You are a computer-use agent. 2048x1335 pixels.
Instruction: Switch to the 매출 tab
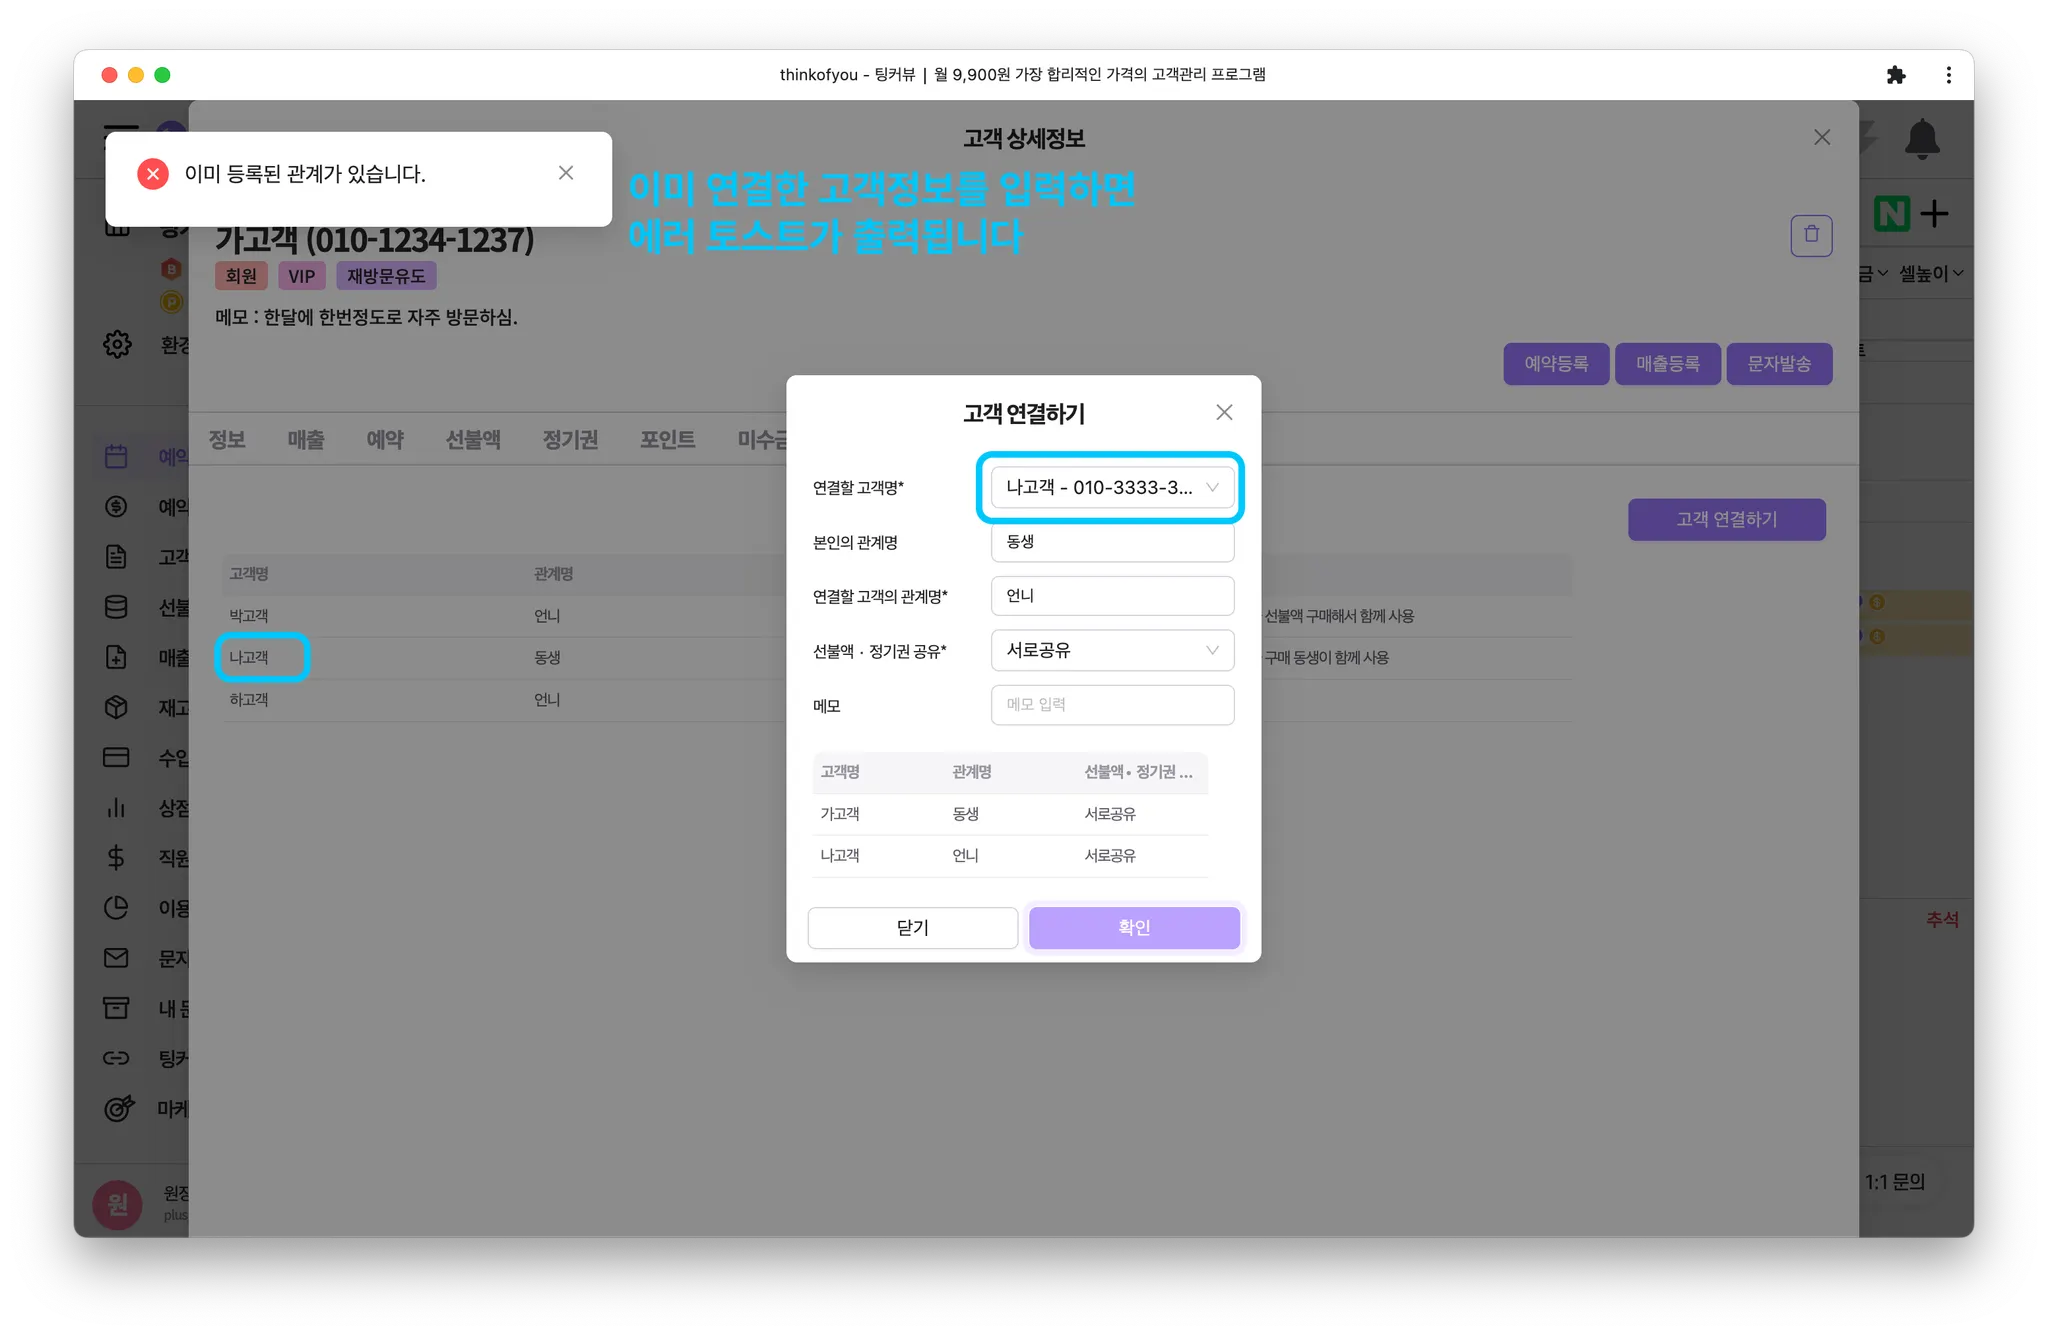point(306,439)
